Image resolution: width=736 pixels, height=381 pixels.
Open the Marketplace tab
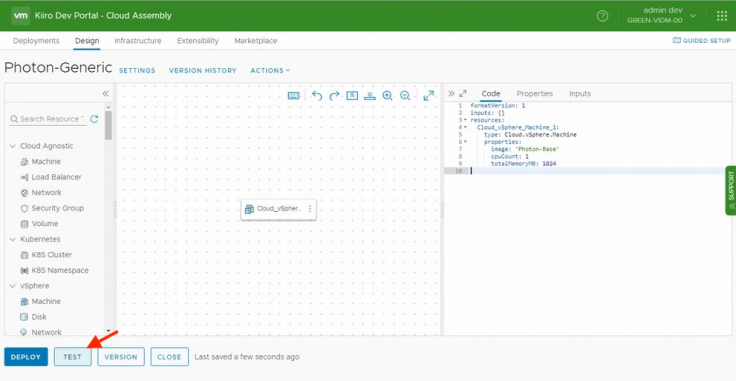tap(256, 41)
